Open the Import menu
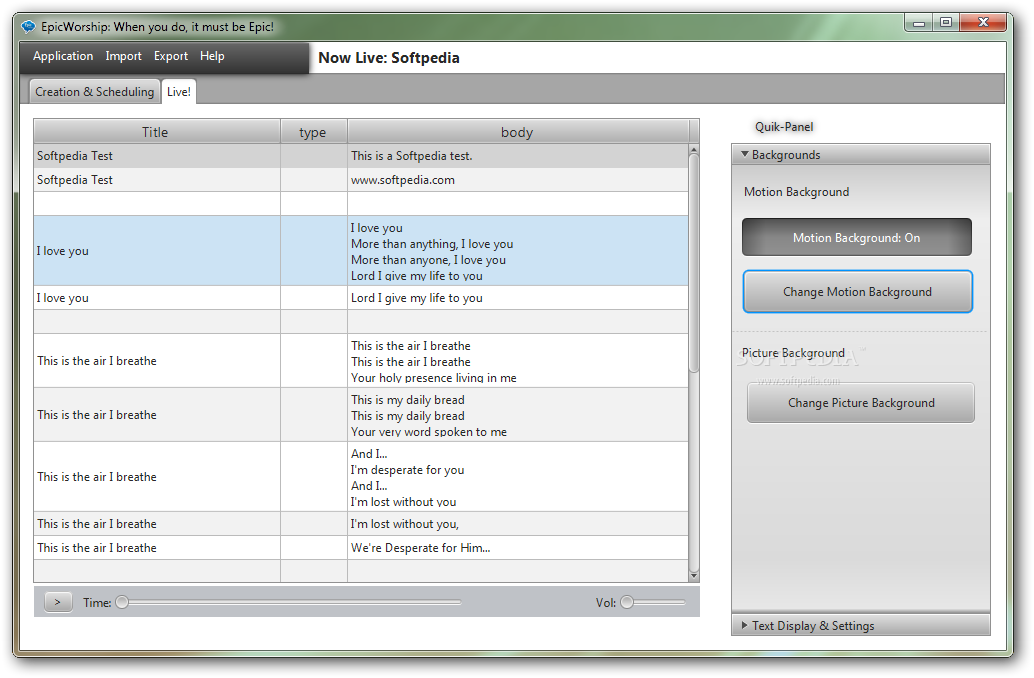This screenshot has height=678, width=1034. [123, 56]
